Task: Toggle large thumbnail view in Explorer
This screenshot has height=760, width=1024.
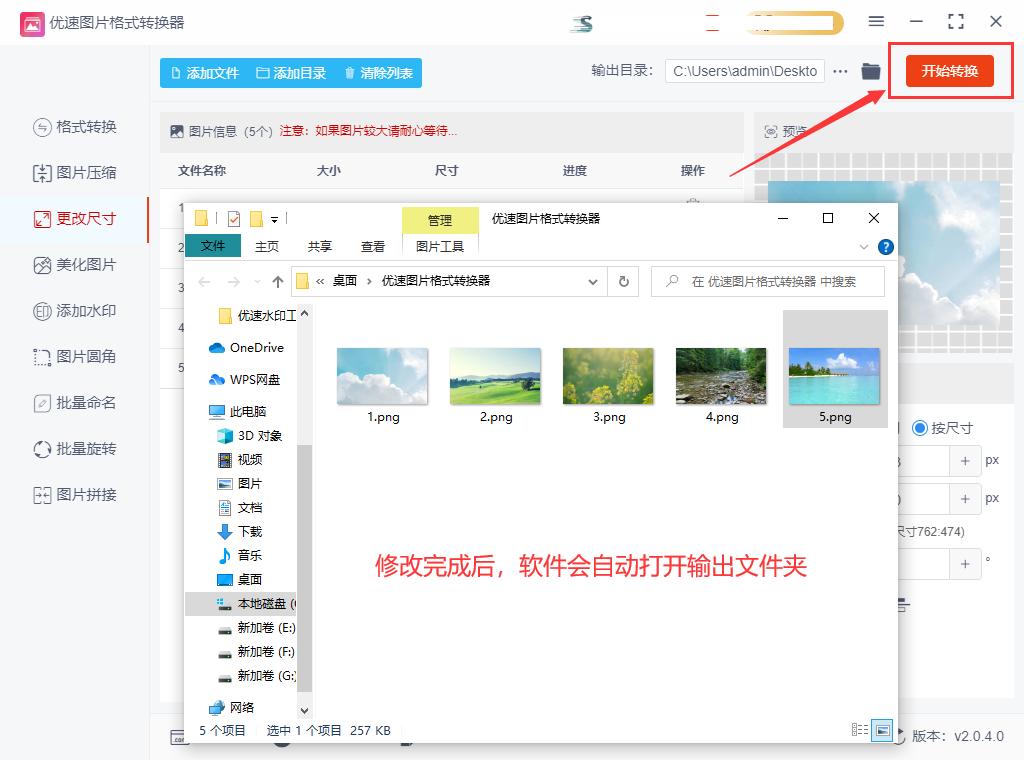Action: point(882,730)
